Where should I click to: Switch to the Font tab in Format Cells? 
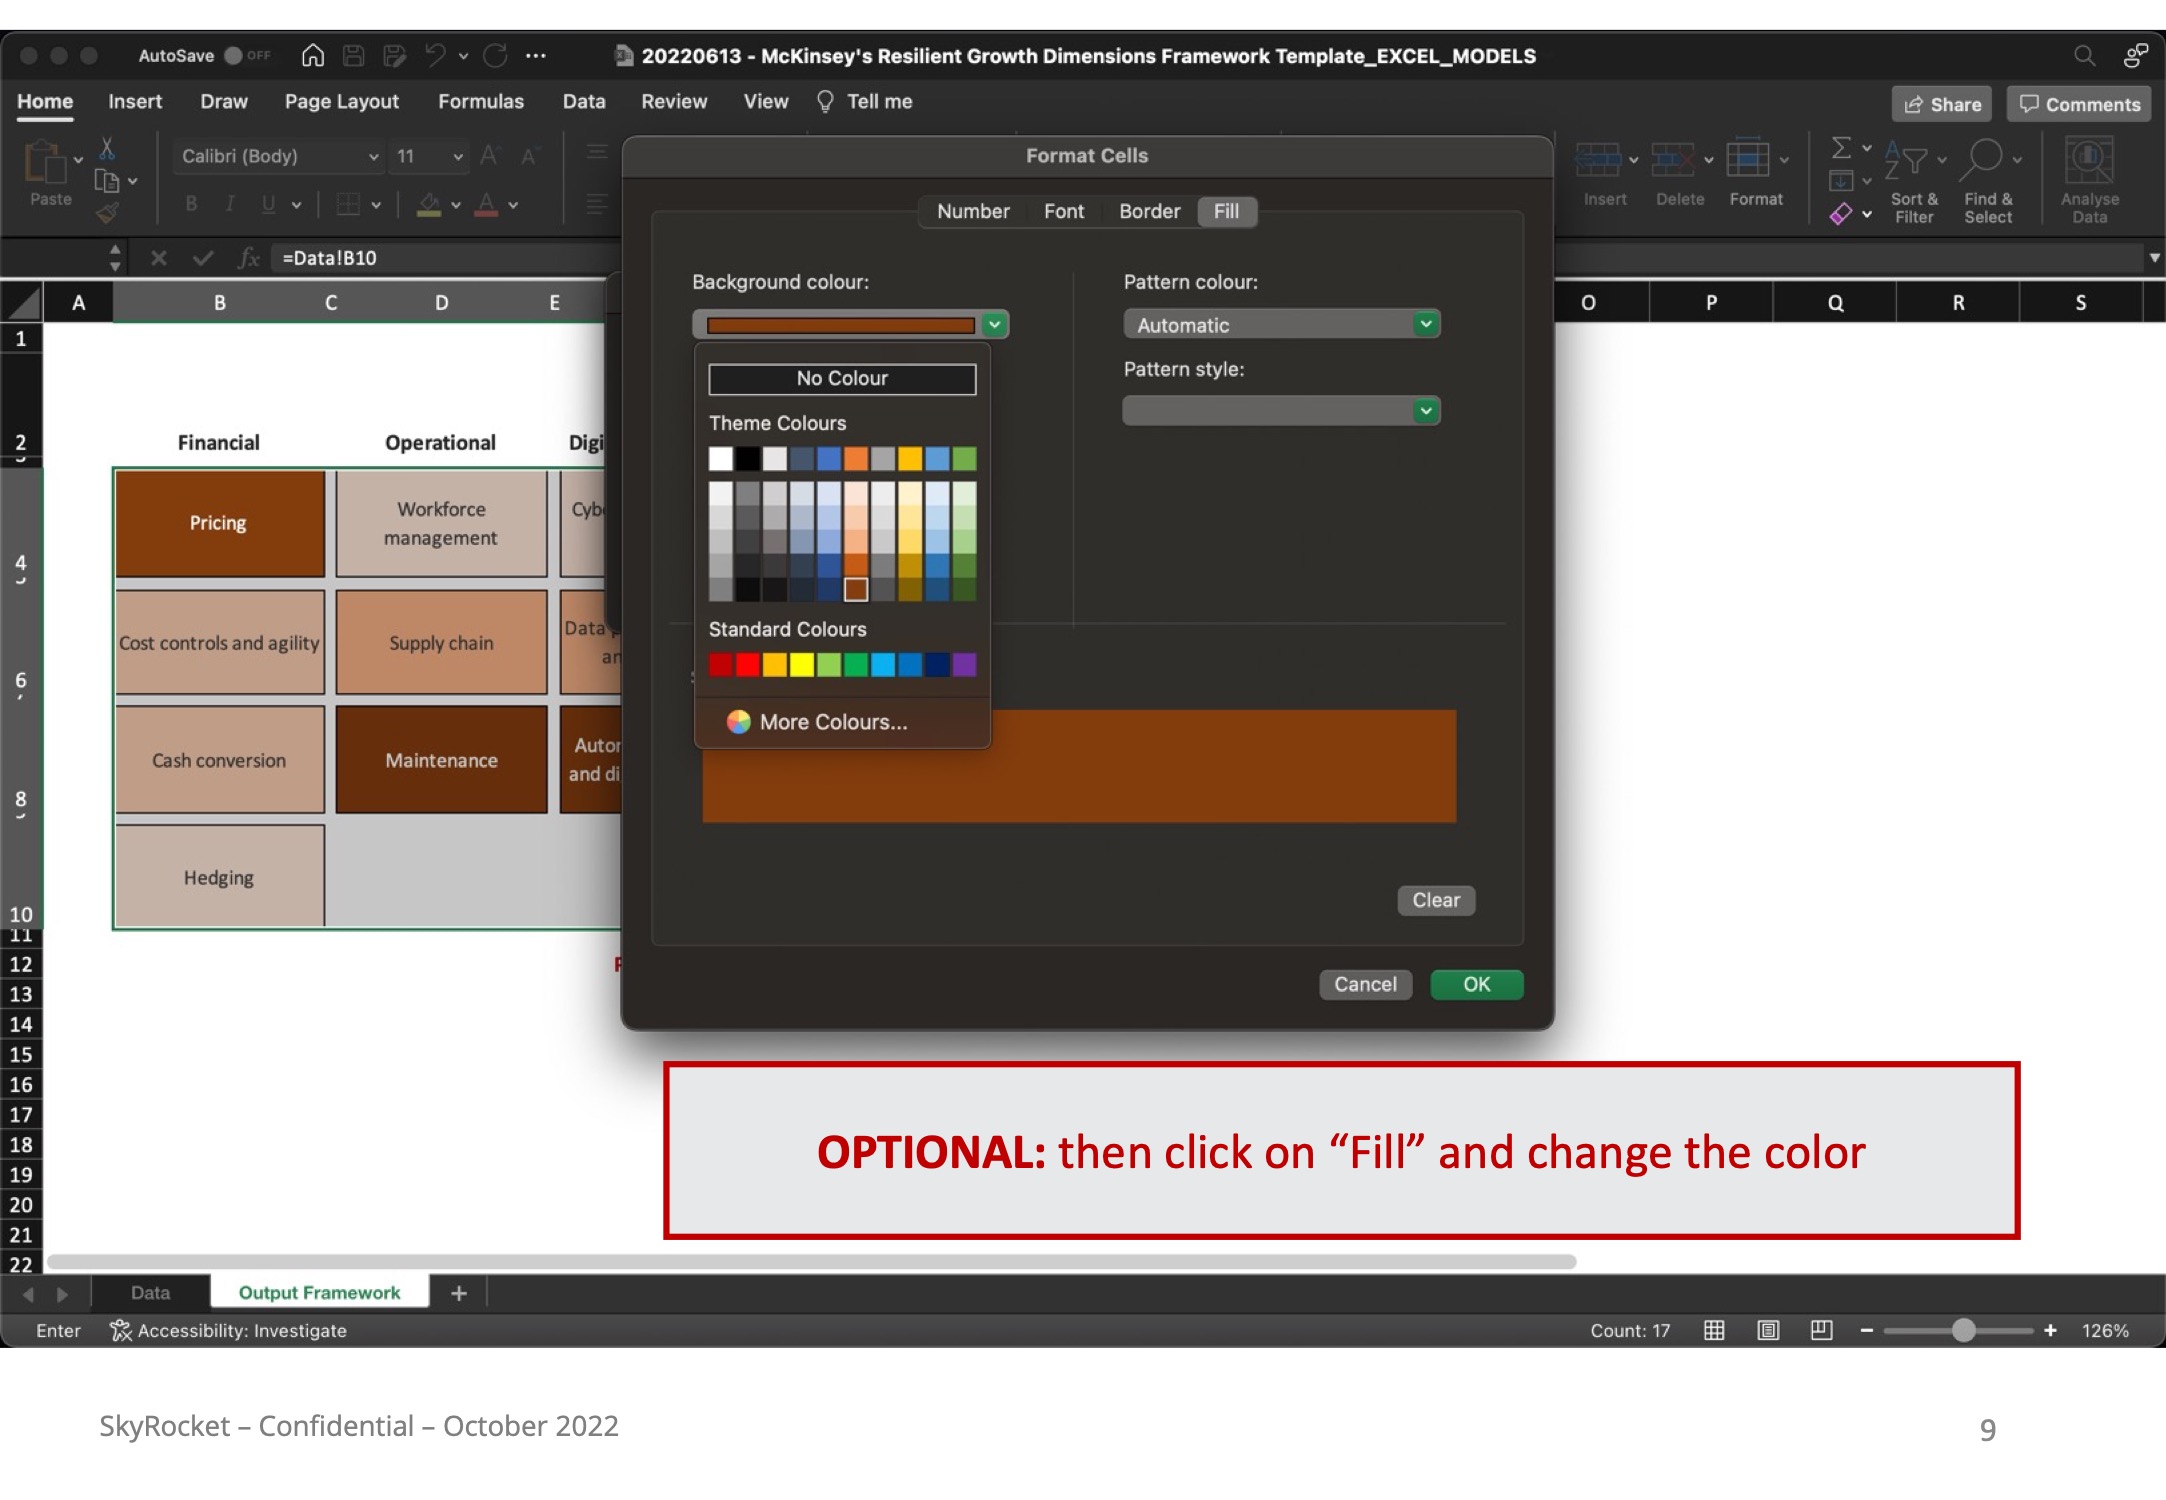(x=1063, y=211)
